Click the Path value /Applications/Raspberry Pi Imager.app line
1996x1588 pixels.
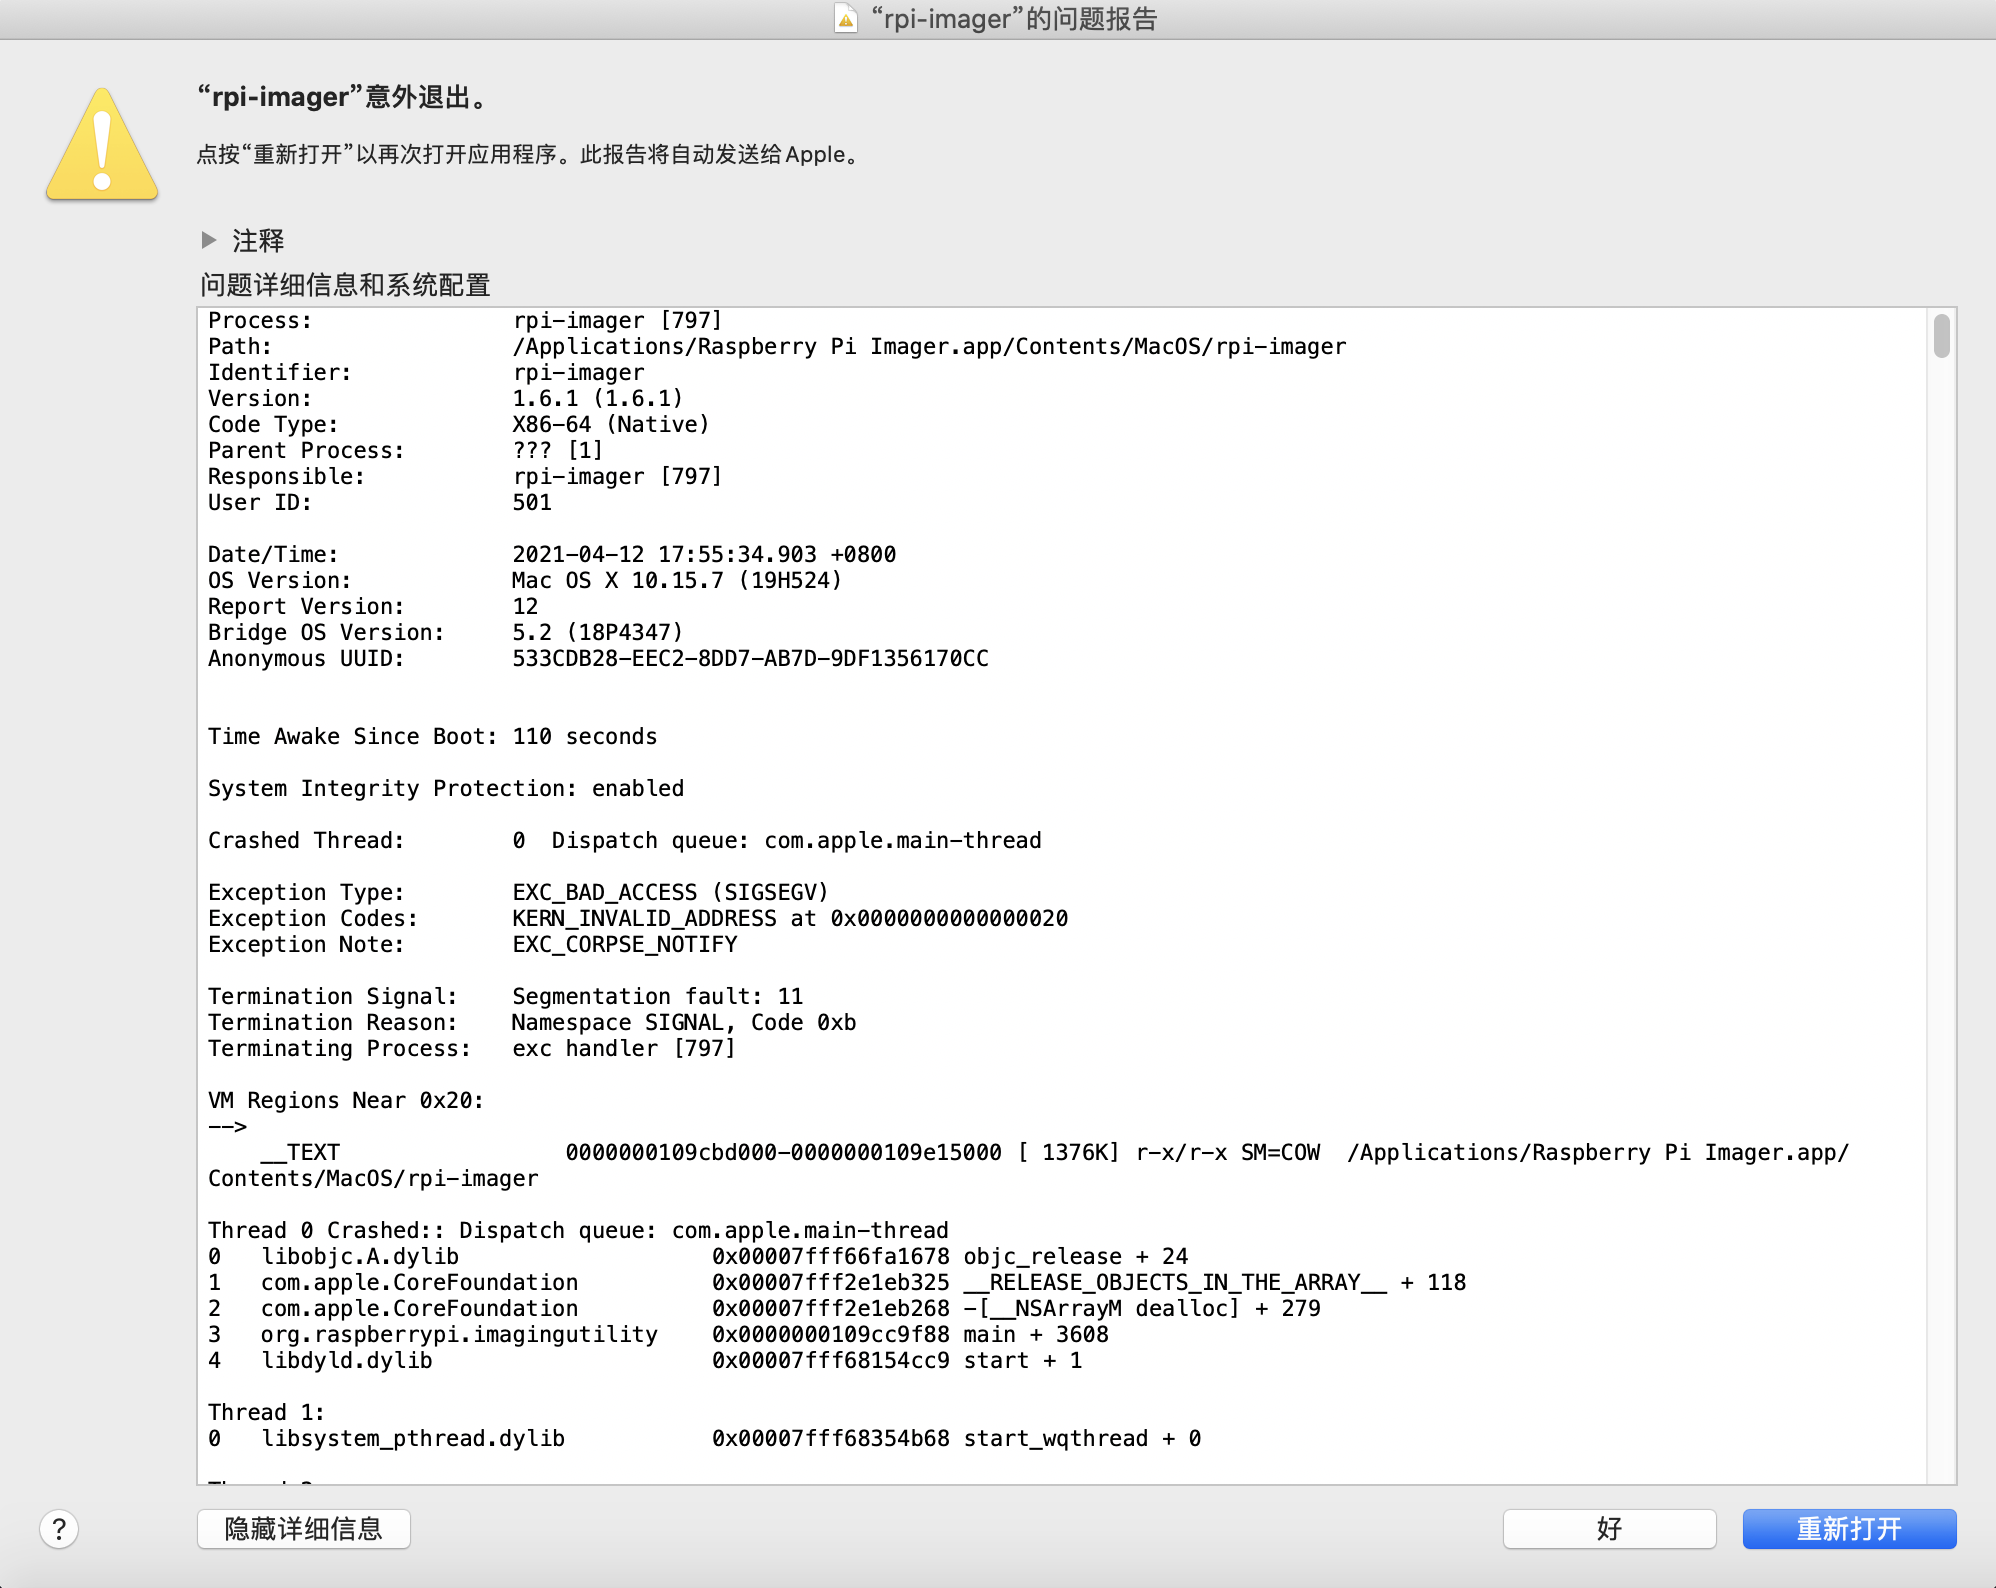tap(929, 347)
